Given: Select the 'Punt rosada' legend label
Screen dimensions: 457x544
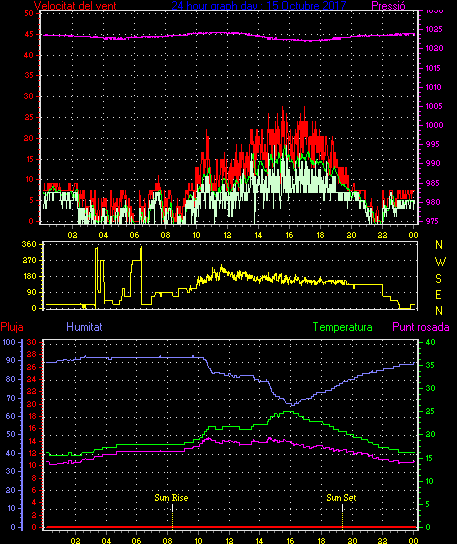Looking at the screenshot, I should pos(421,327).
